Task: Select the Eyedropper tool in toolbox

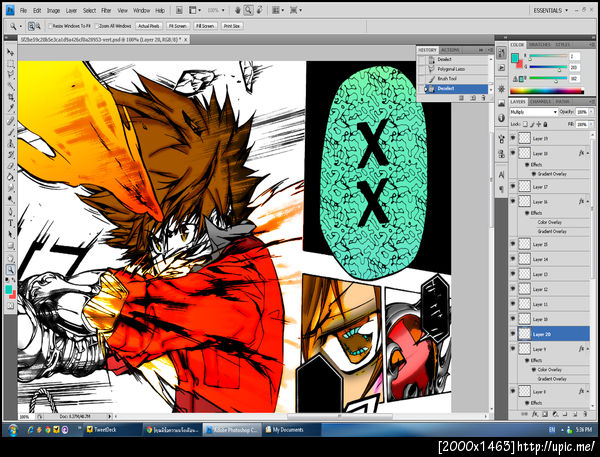Action: (10, 109)
